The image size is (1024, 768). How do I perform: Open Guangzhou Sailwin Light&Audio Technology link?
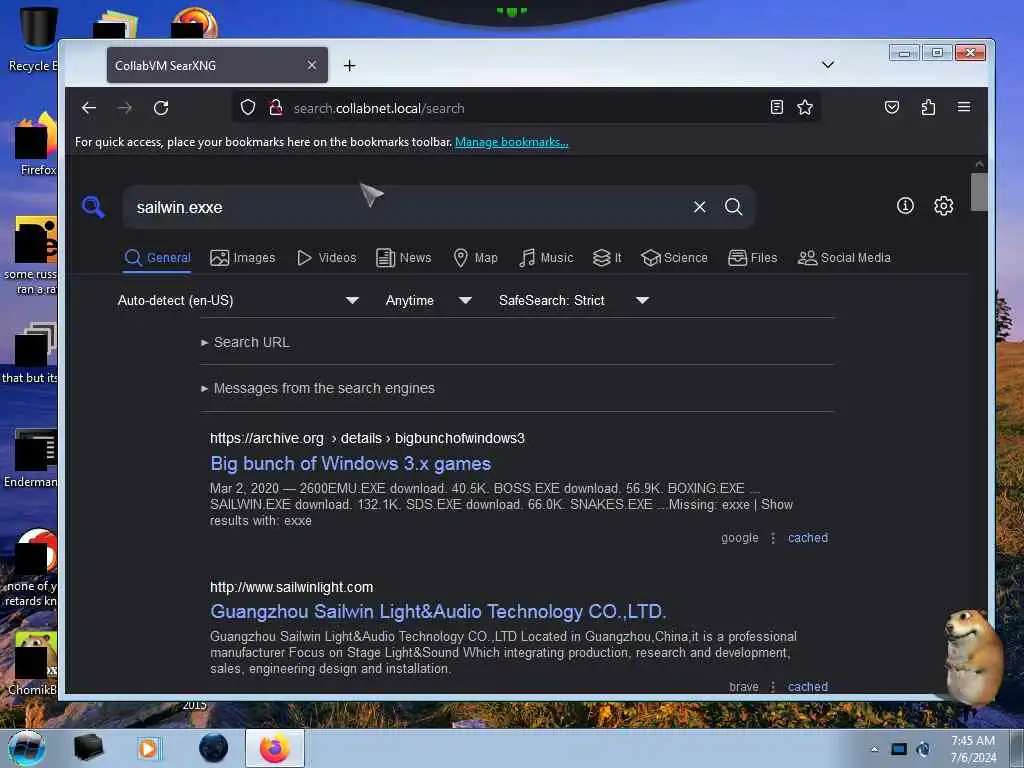[x=438, y=612]
